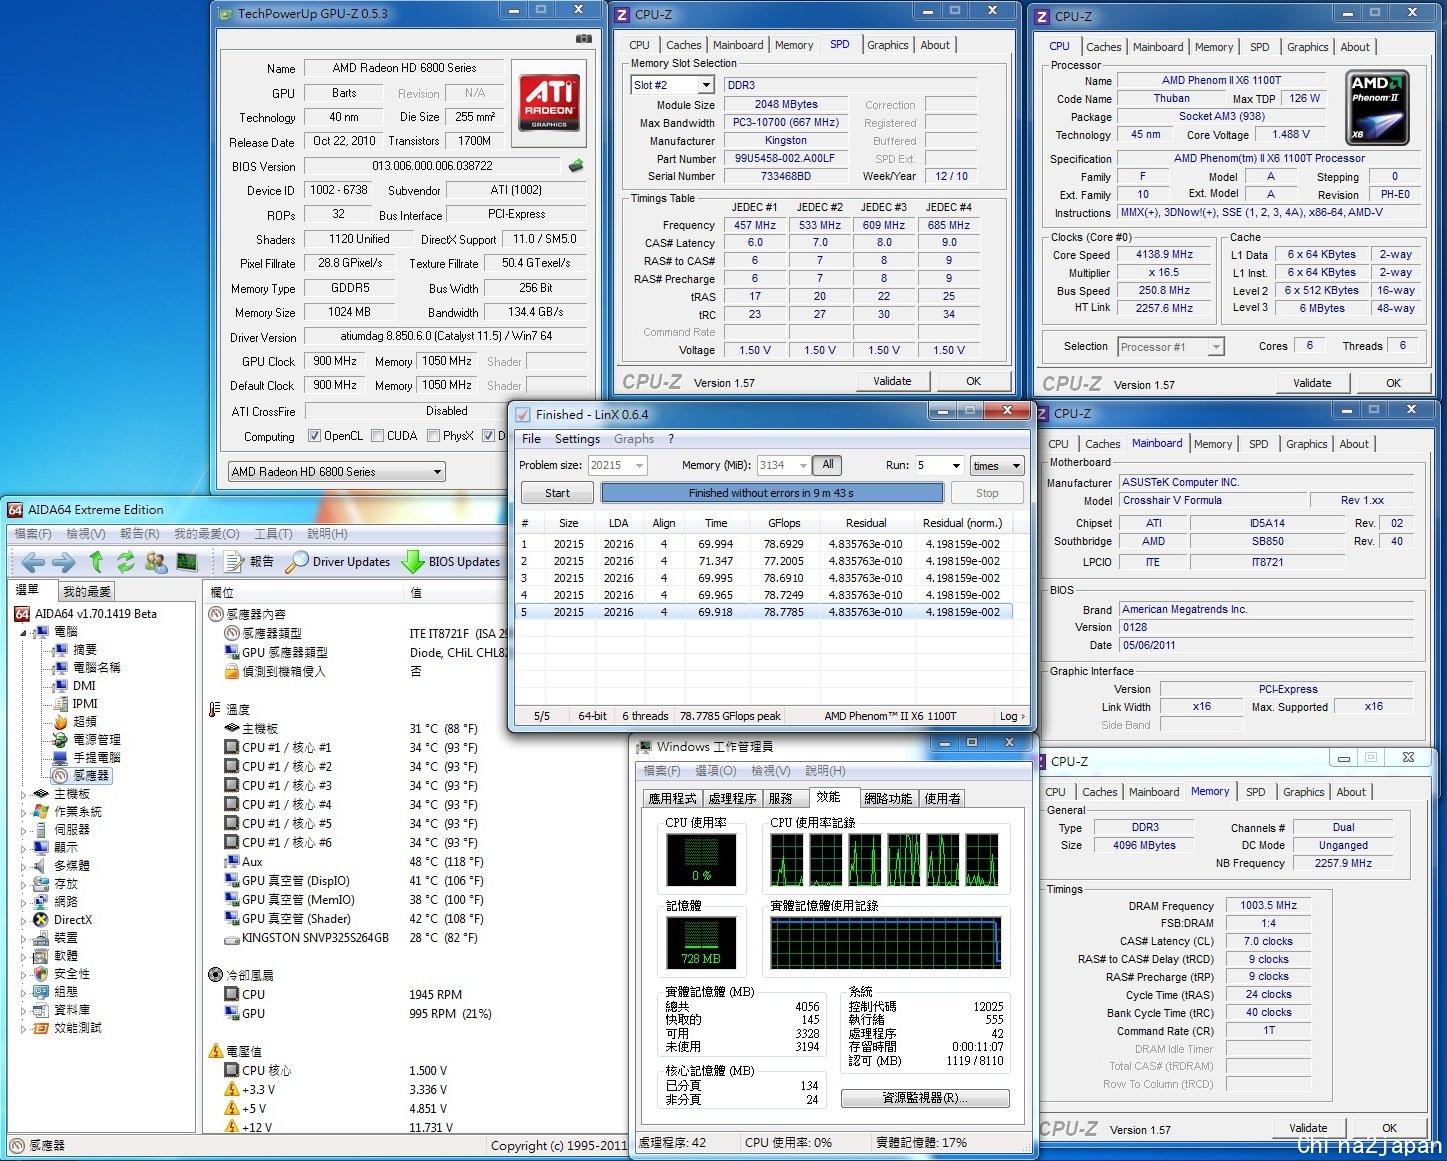
Task: Click 記憶體 728 MB gauge in Task Manager
Action: [701, 944]
